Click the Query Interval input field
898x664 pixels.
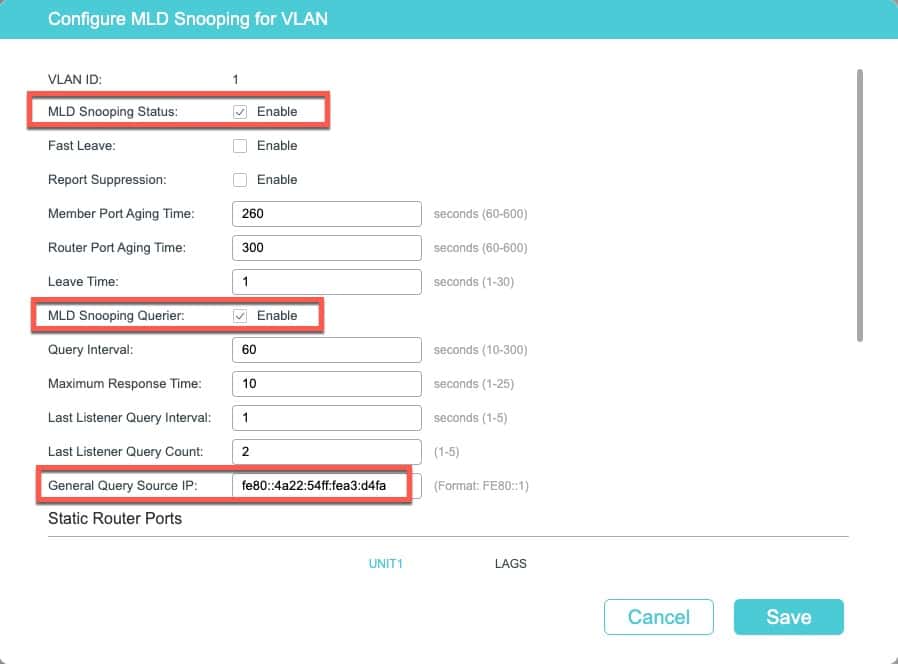coord(327,349)
